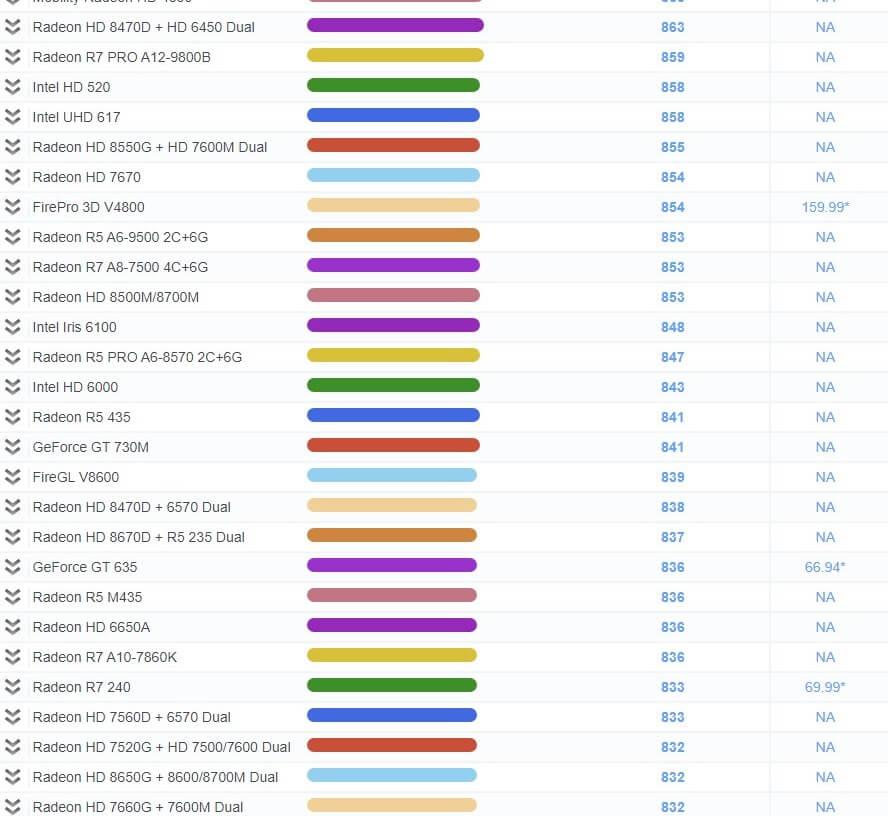The image size is (888, 816).
Task: Expand the Radeon HD 8470D + HD 6450 Dual row
Action: 12,27
